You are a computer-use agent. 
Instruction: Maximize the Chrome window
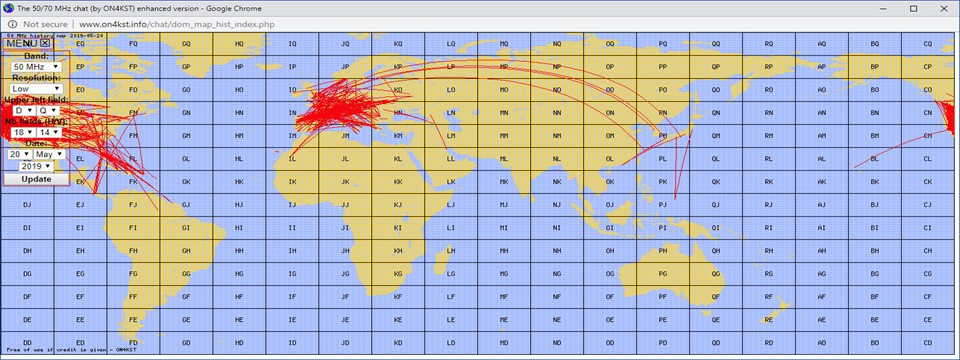click(x=913, y=8)
